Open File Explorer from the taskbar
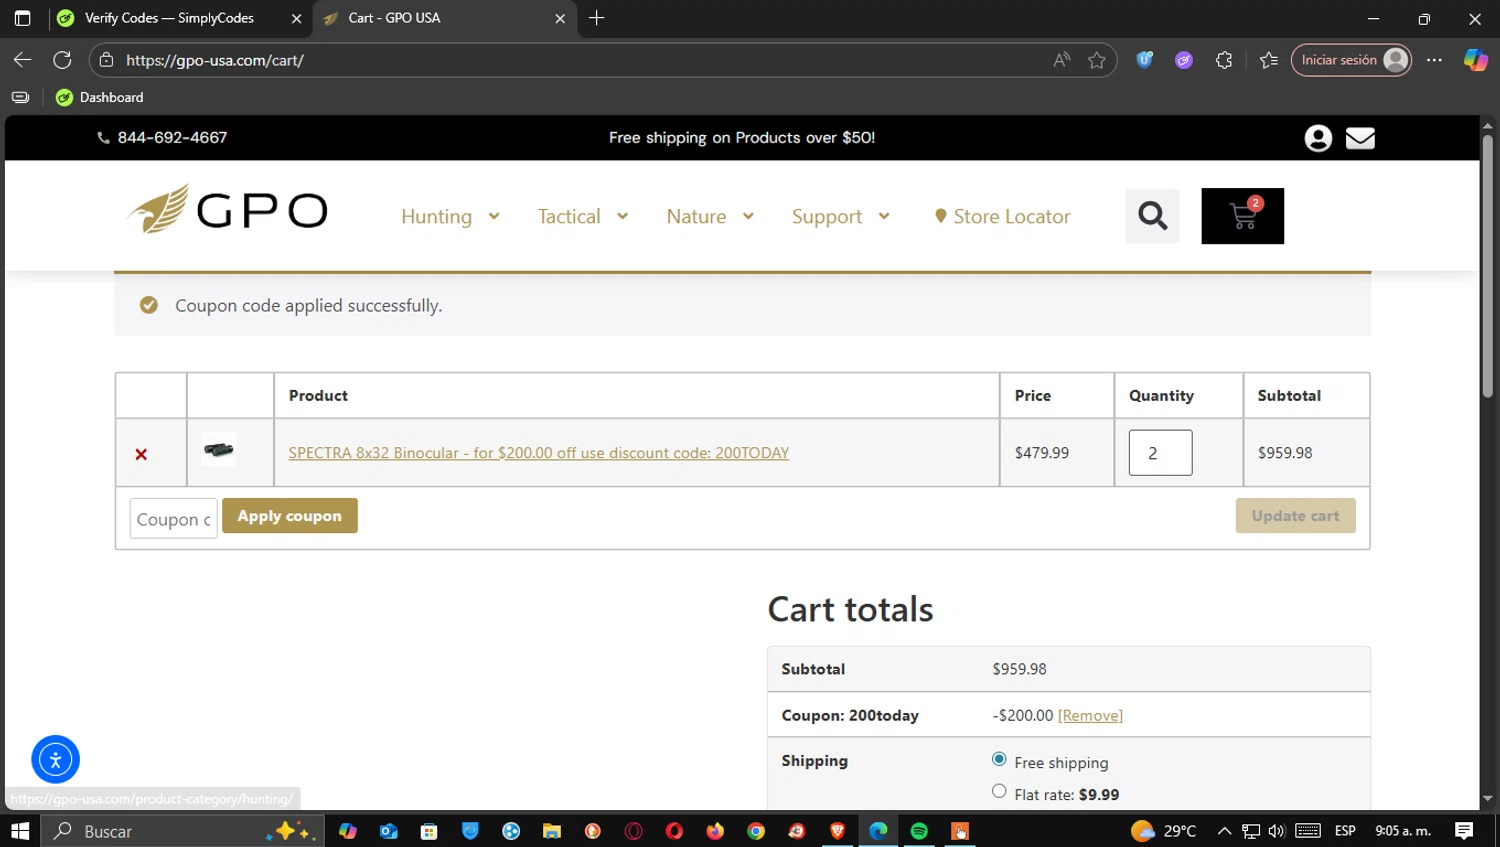 [551, 831]
